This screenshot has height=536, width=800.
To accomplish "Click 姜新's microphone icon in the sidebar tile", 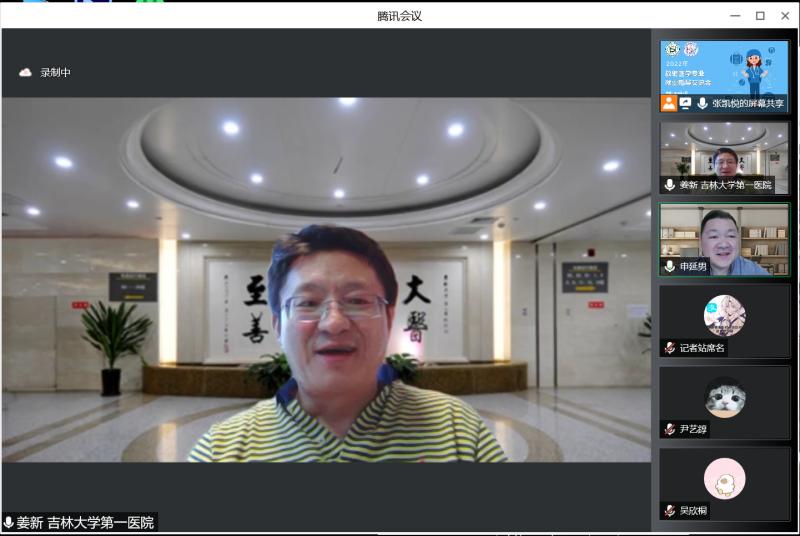I will (x=670, y=185).
